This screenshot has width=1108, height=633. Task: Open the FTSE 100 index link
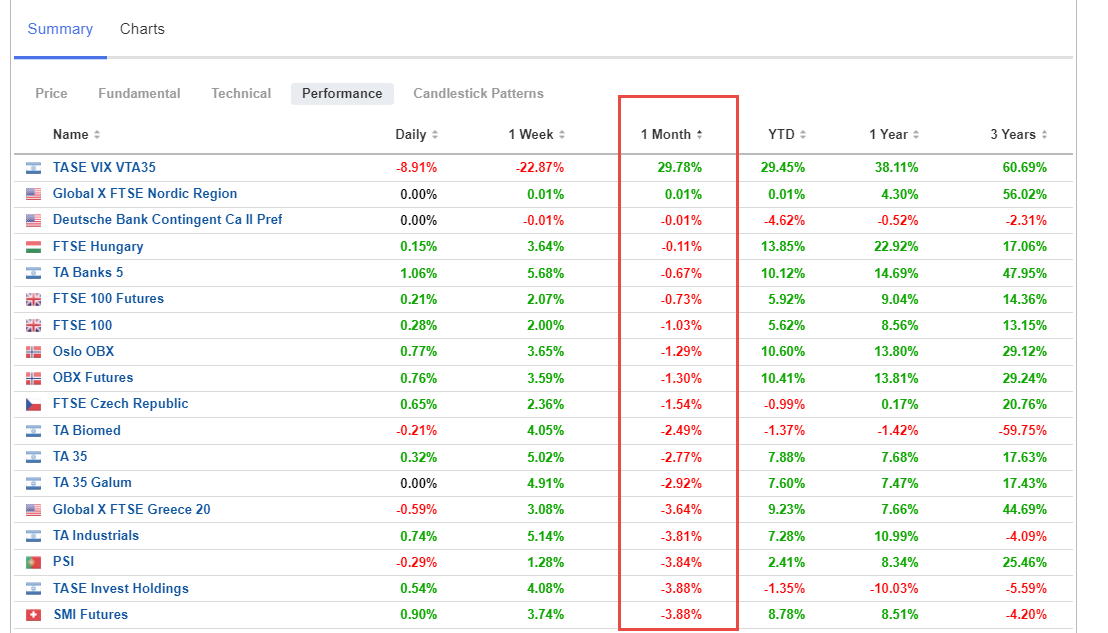(82, 326)
